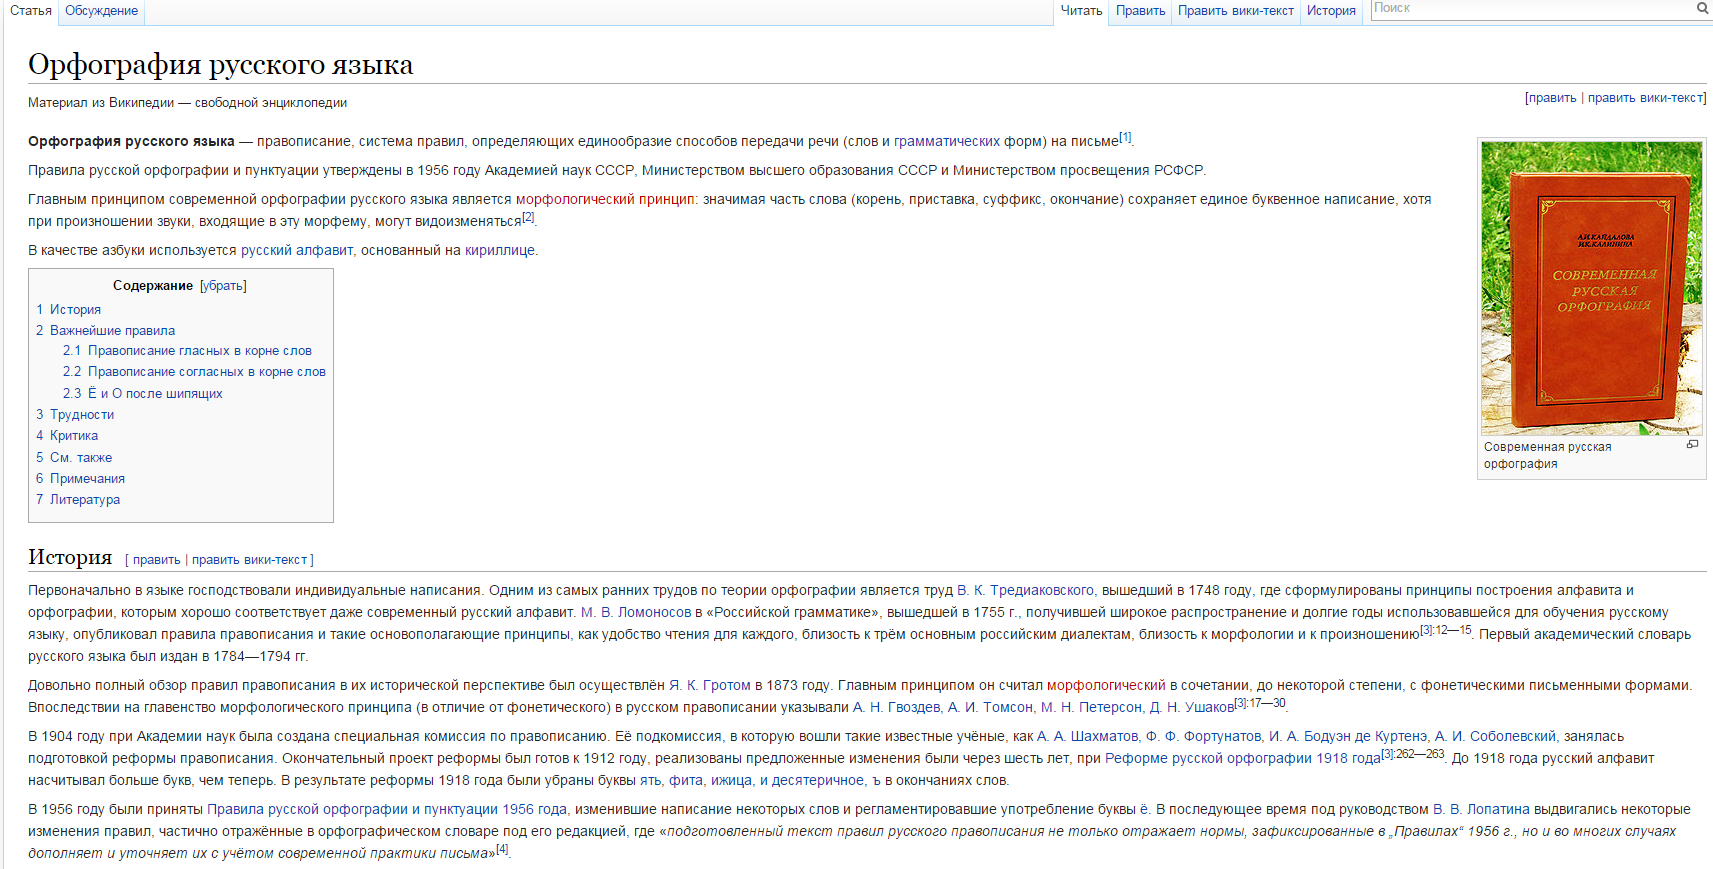This screenshot has height=869, width=1713.
Task: Go to contents entry 'Ё и О после шипящих'
Action: (155, 394)
